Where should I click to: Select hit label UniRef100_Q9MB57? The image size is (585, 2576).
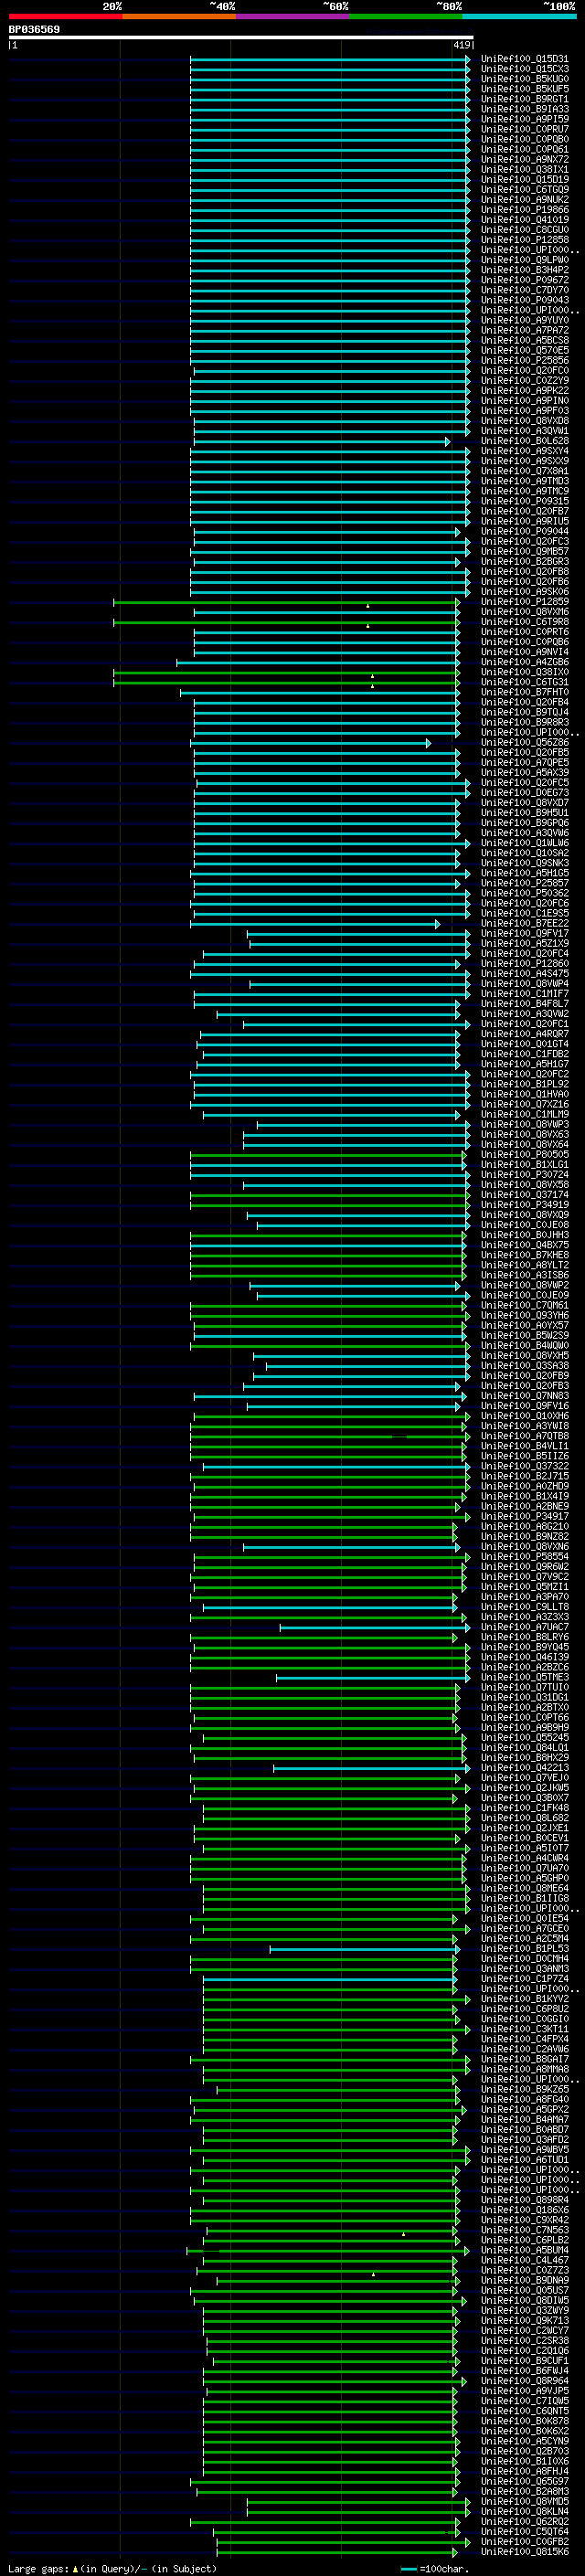[524, 551]
